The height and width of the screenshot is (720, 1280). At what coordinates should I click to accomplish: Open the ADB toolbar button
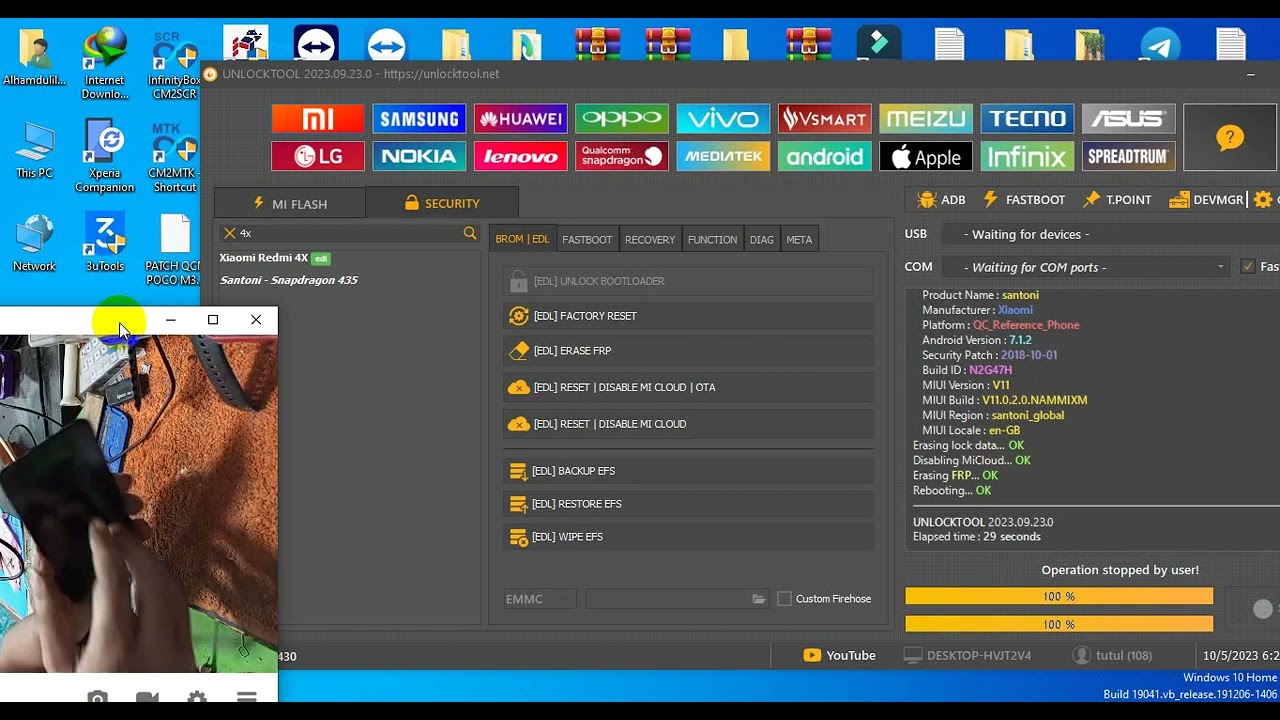click(941, 200)
